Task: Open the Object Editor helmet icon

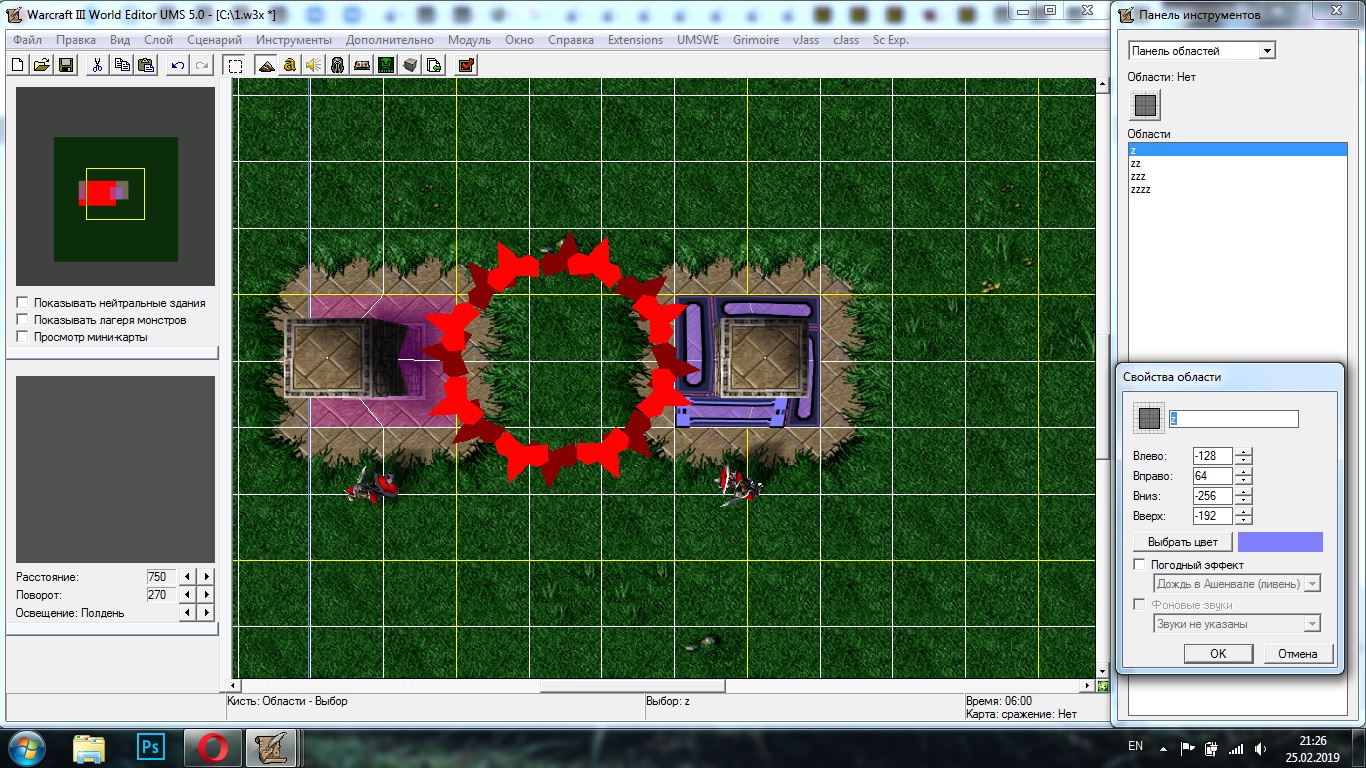Action: click(338, 65)
